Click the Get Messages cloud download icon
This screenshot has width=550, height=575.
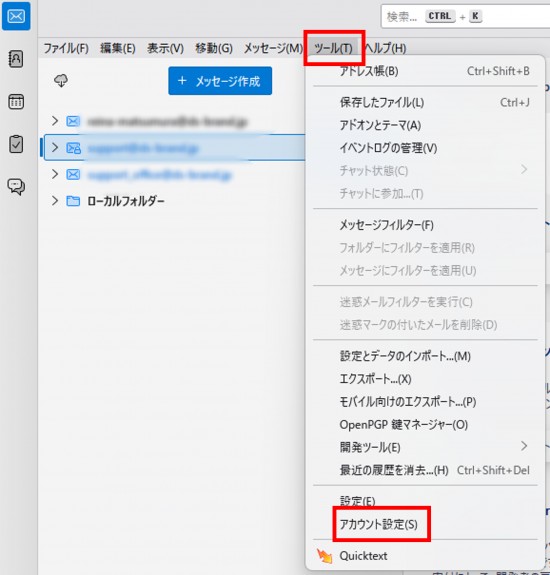(x=61, y=81)
